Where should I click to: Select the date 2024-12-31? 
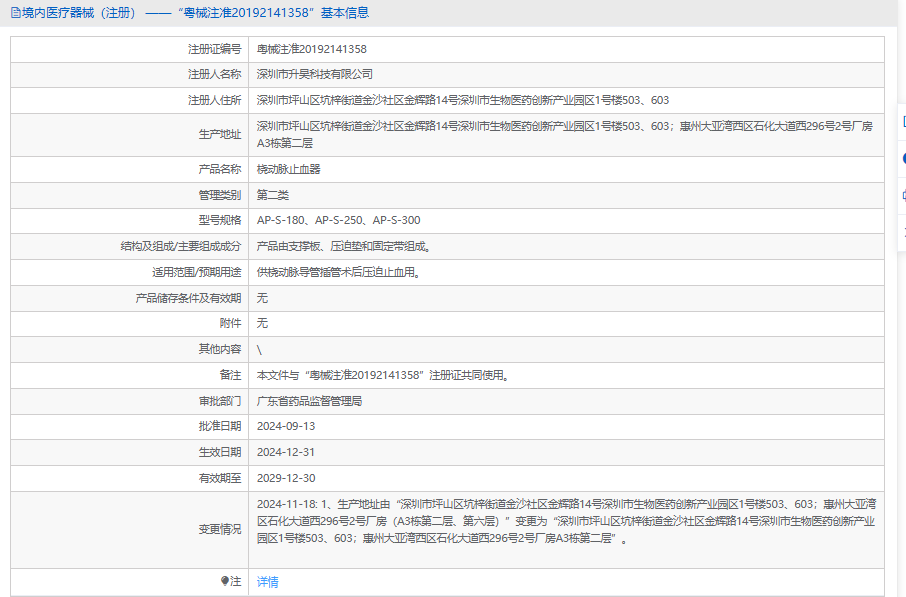(286, 452)
